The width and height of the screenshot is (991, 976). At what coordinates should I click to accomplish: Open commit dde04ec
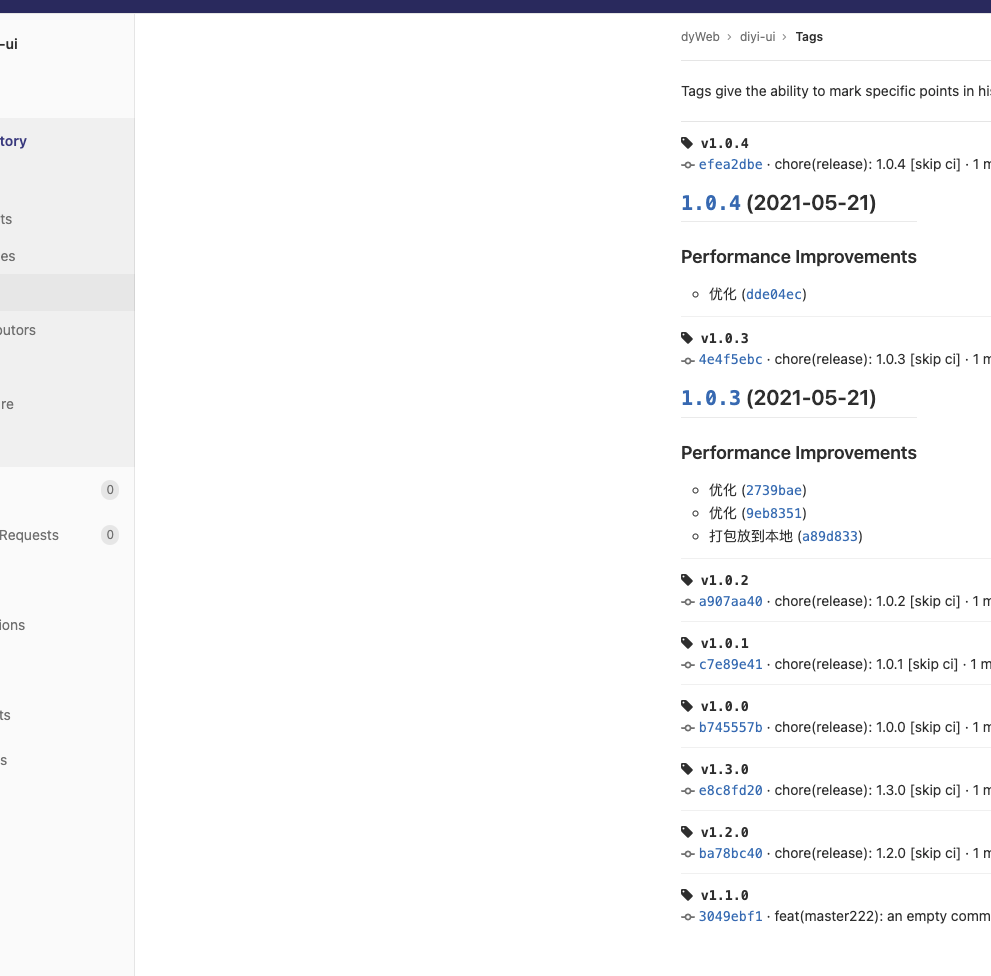(774, 294)
